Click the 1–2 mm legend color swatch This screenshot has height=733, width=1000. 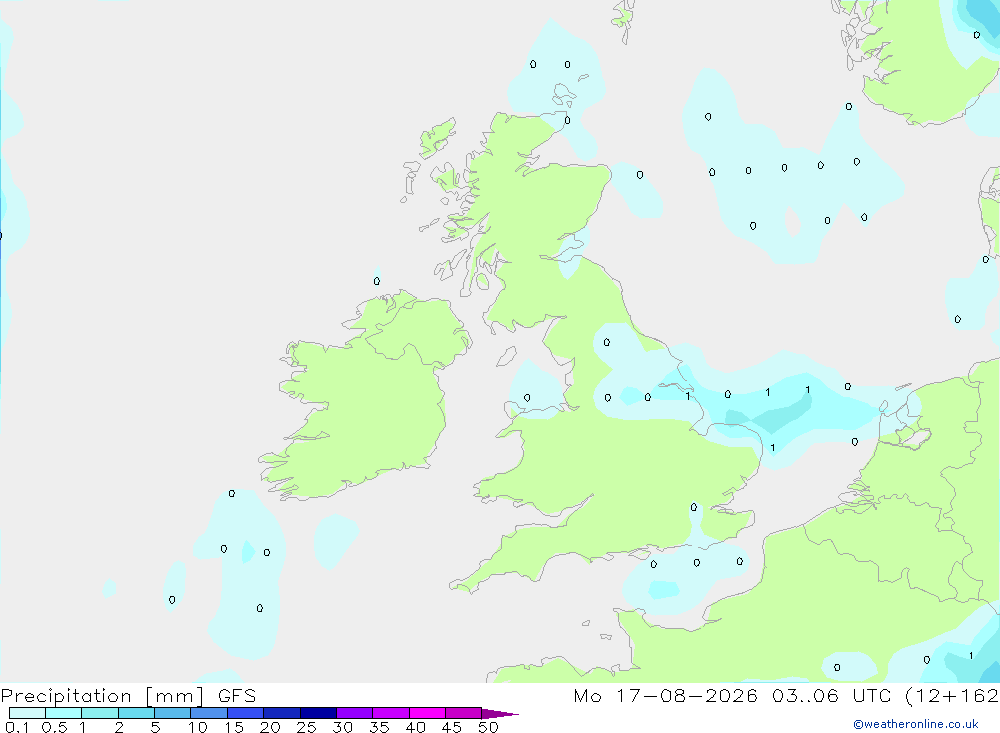[x=99, y=713]
